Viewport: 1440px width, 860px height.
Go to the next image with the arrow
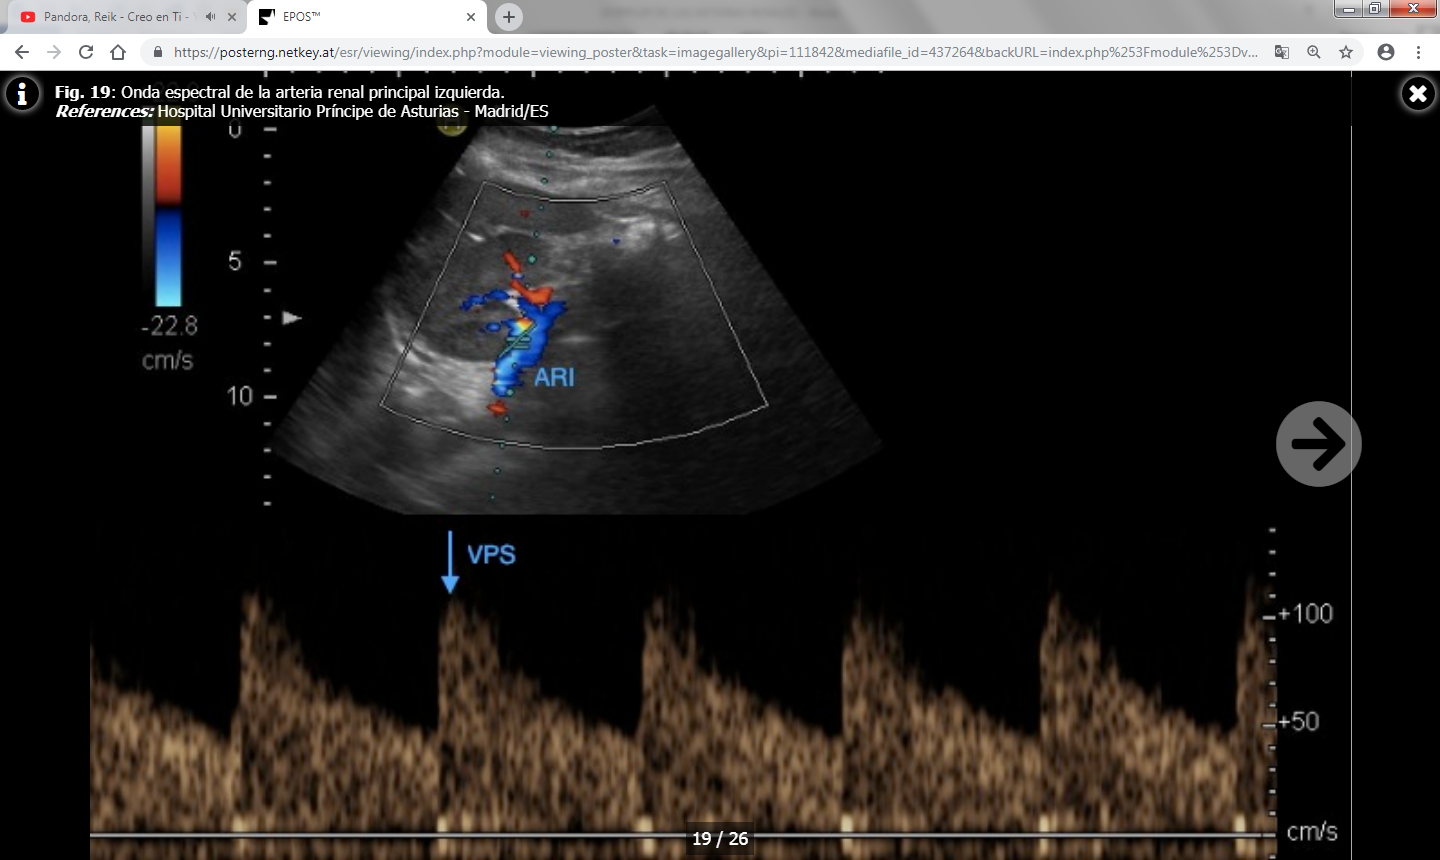click(1318, 444)
